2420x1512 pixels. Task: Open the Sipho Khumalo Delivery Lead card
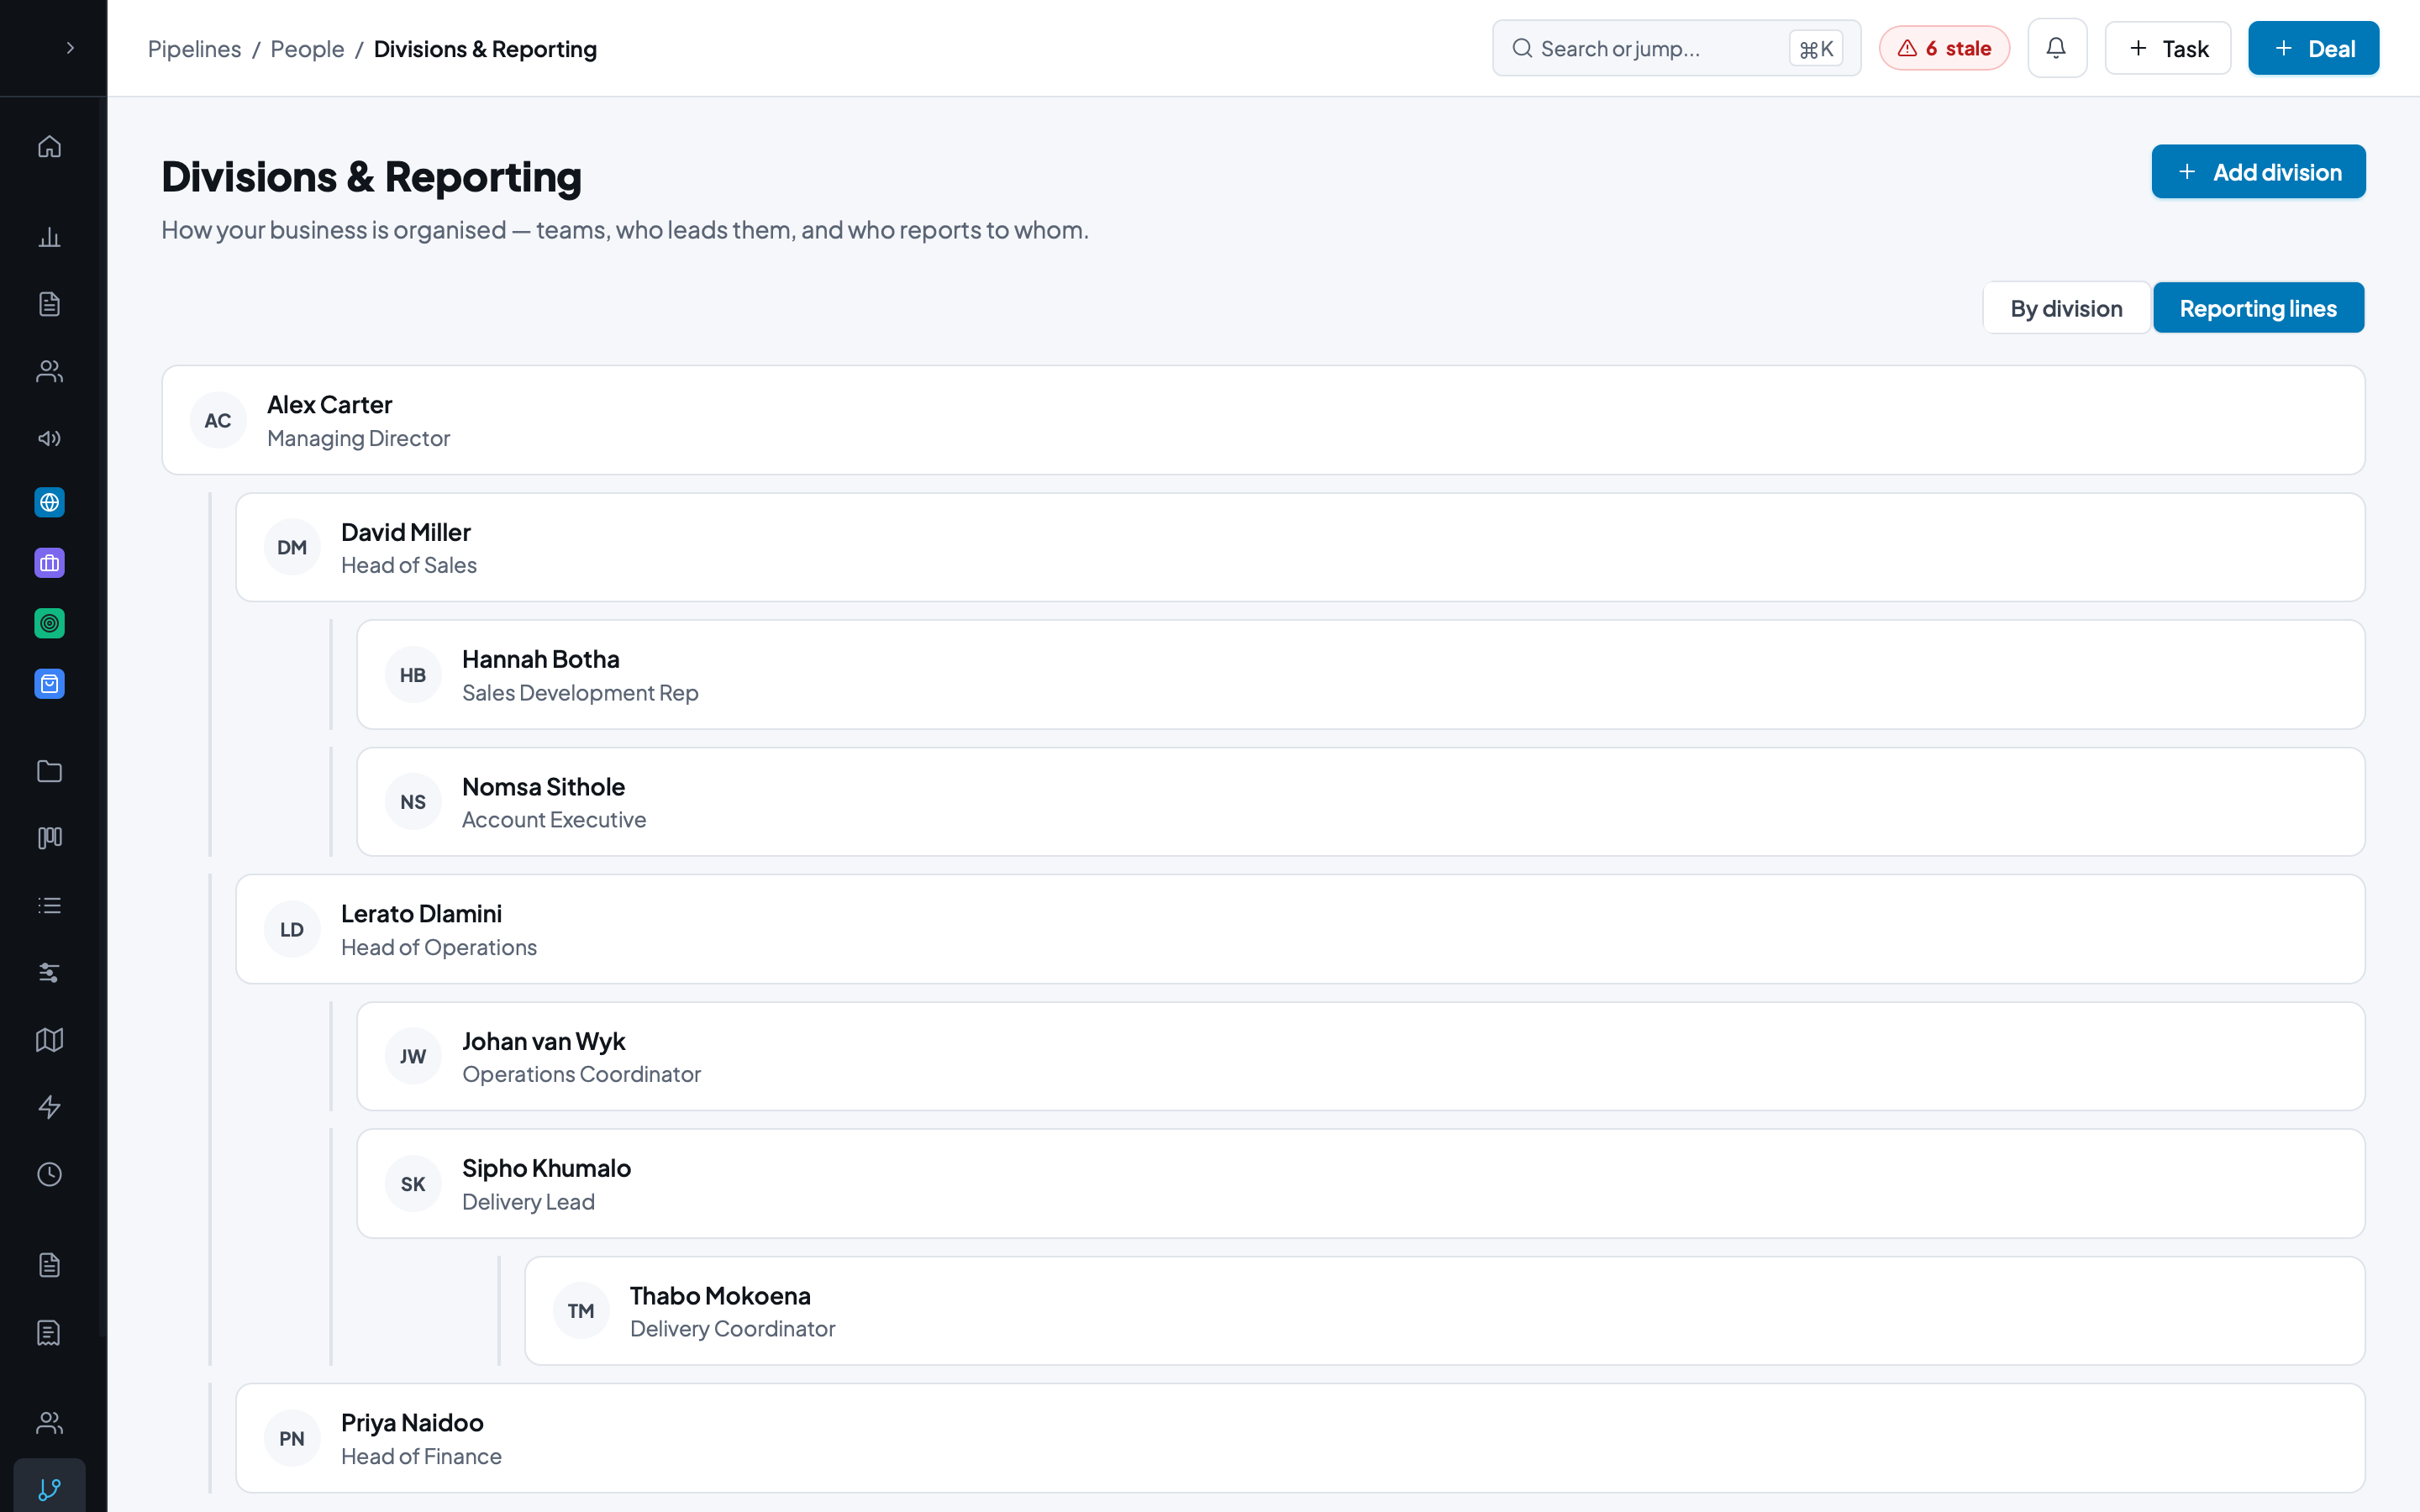(x=1360, y=1184)
